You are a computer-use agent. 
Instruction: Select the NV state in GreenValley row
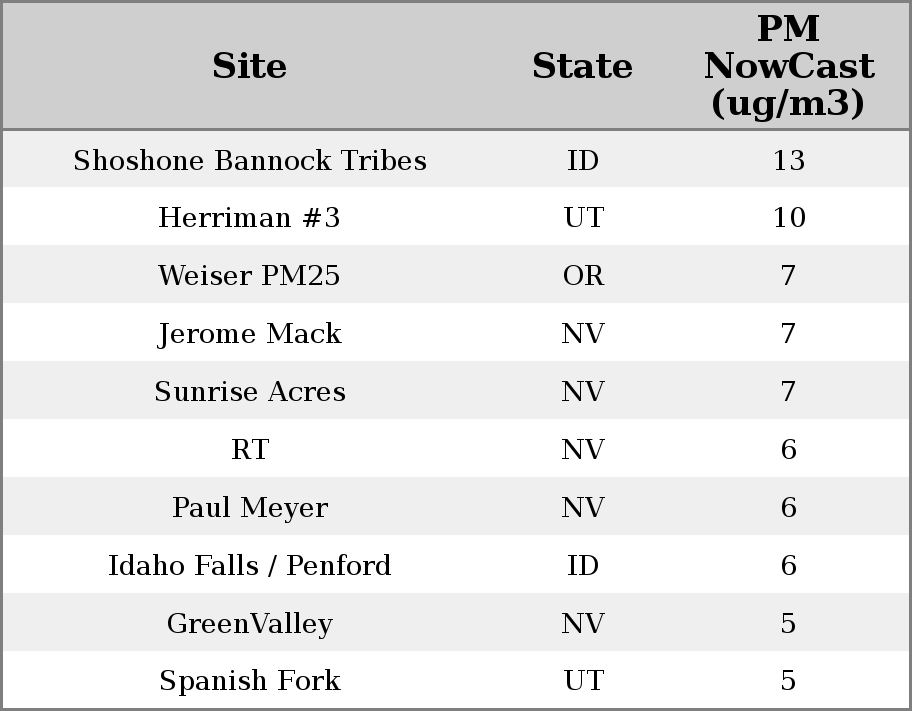(583, 624)
